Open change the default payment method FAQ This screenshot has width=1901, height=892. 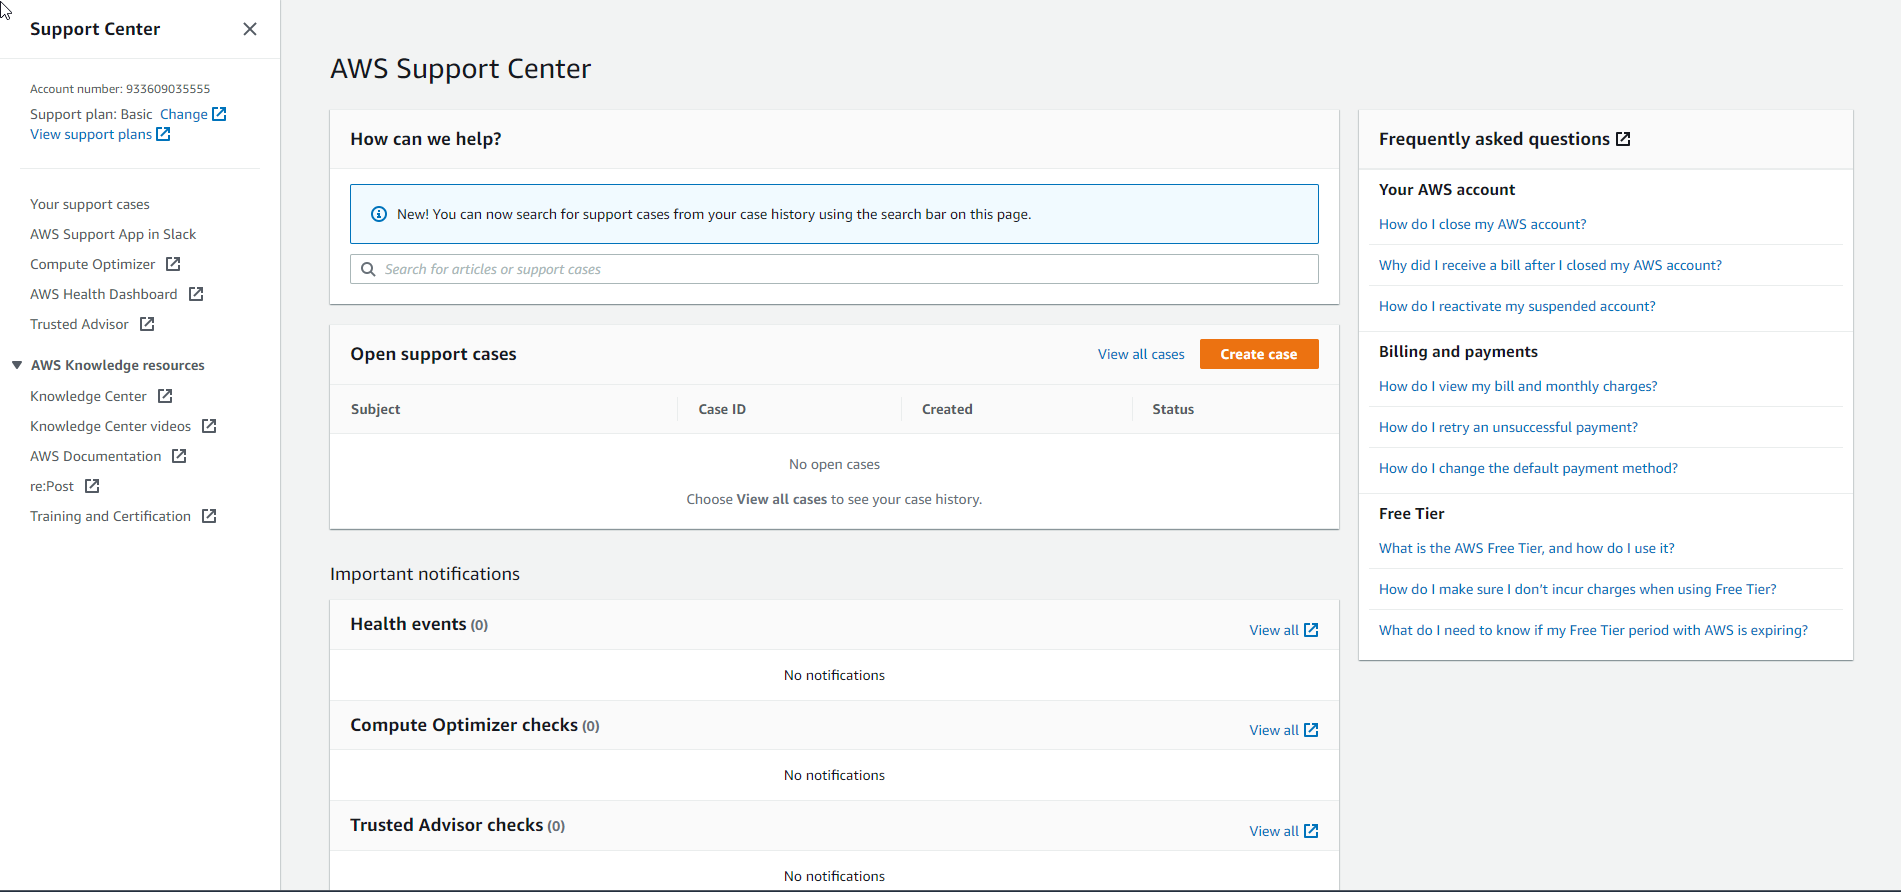[x=1528, y=468]
